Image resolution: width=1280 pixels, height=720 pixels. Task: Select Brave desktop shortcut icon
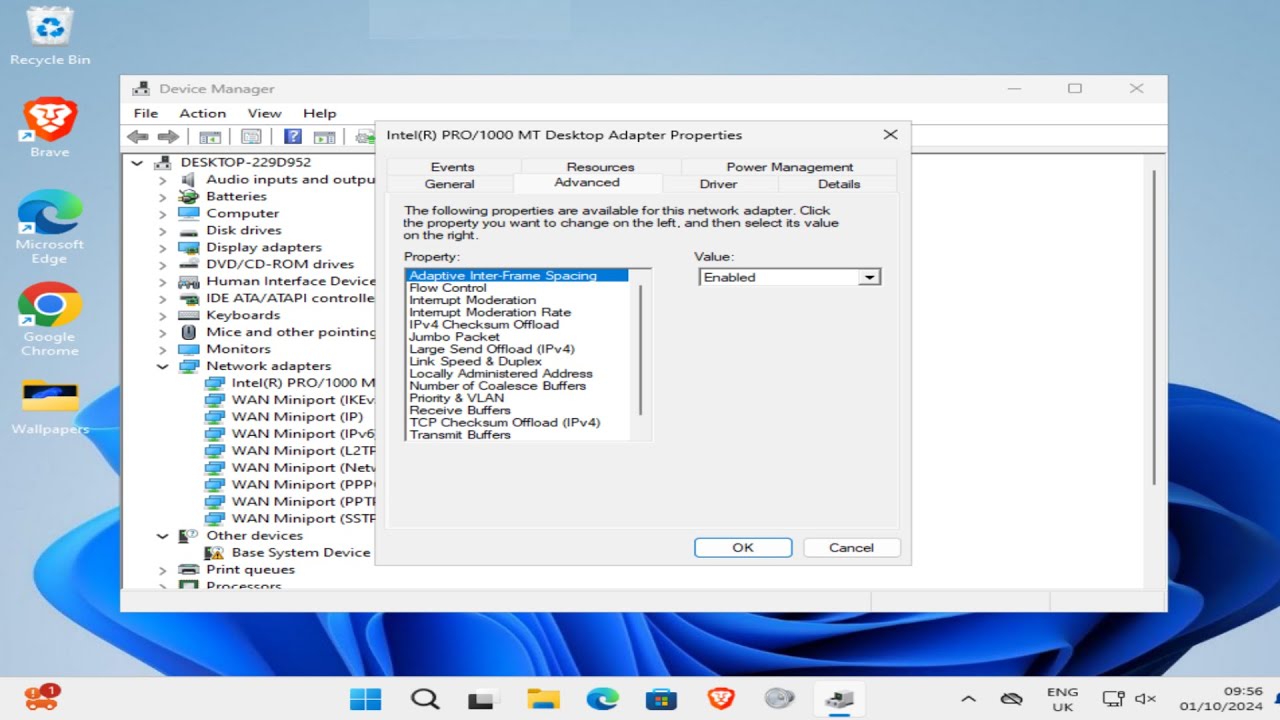50,128
